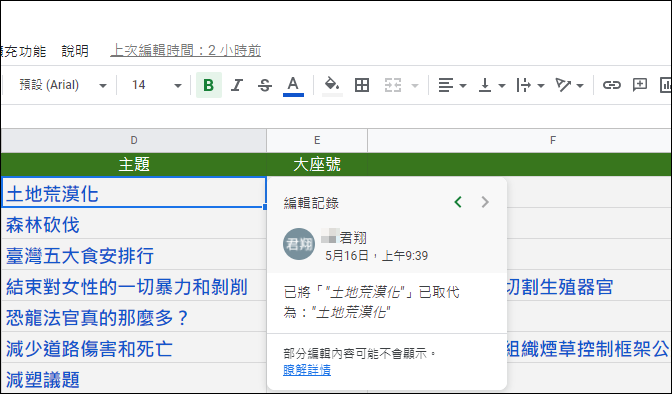Viewport: 672px width, 394px height.
Task: Click merge cells icon
Action: [393, 85]
